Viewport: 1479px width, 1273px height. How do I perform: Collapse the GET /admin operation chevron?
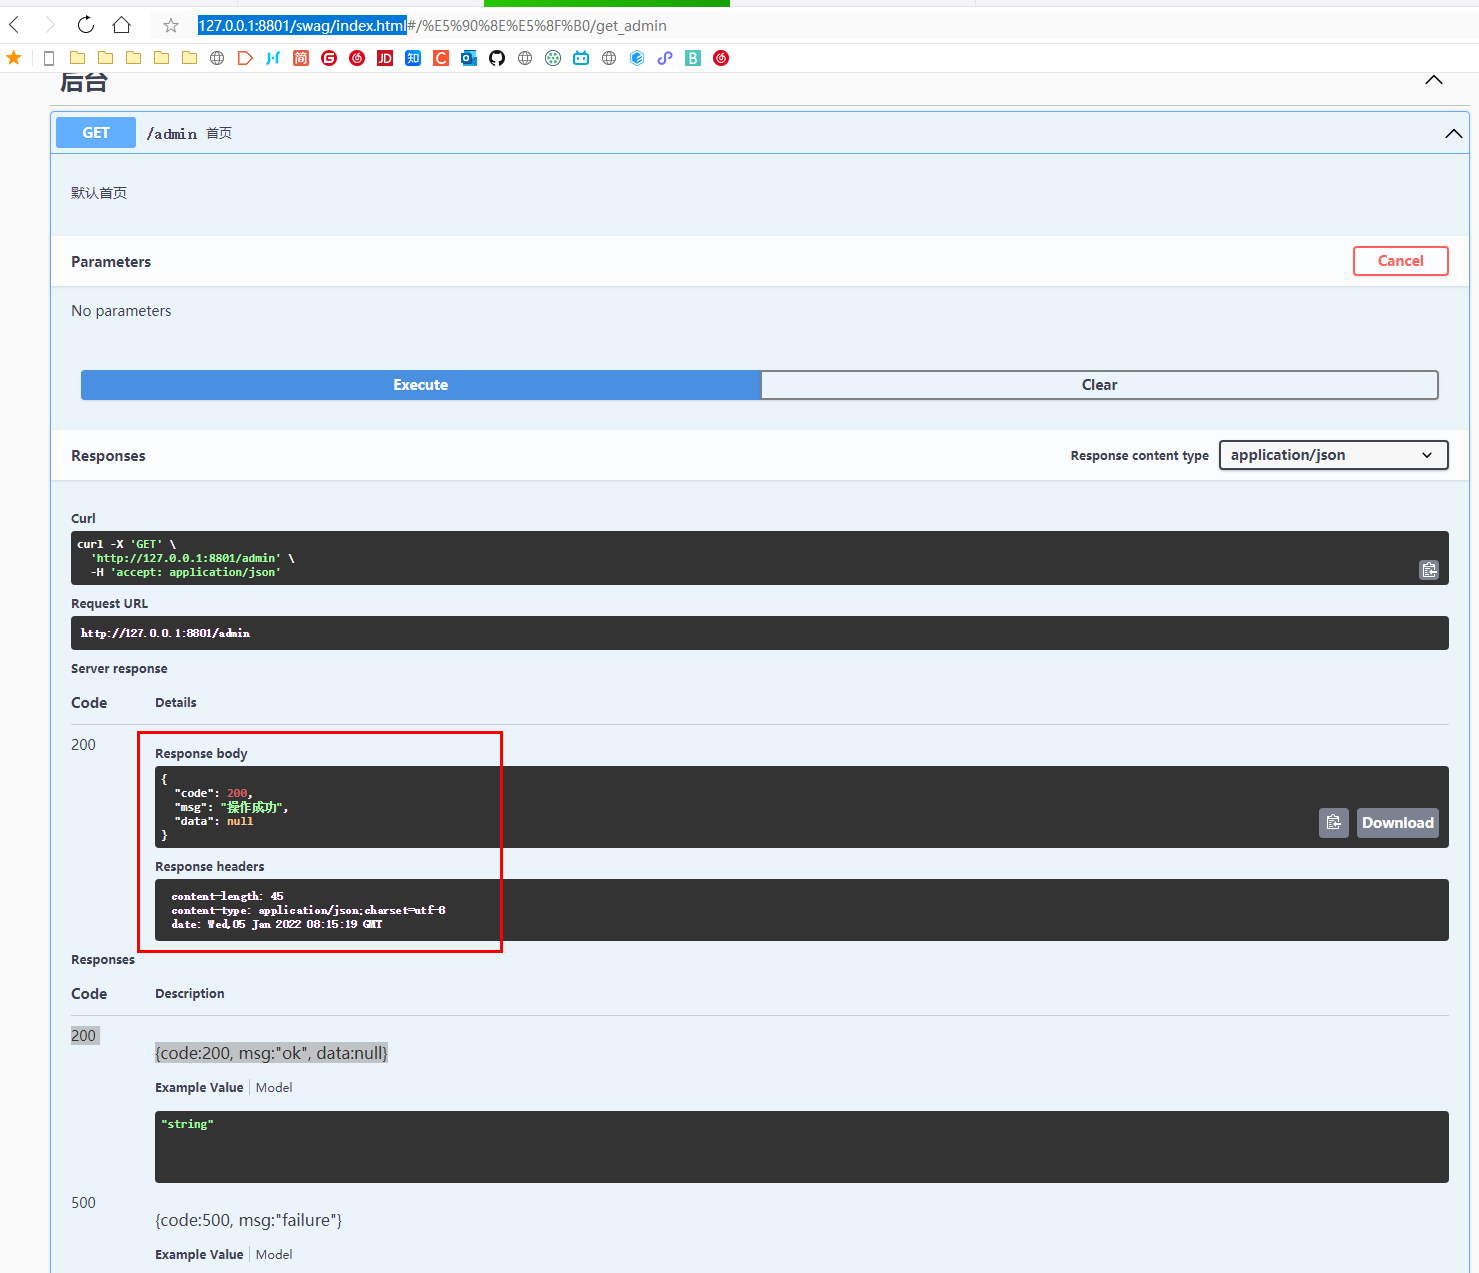coord(1453,133)
